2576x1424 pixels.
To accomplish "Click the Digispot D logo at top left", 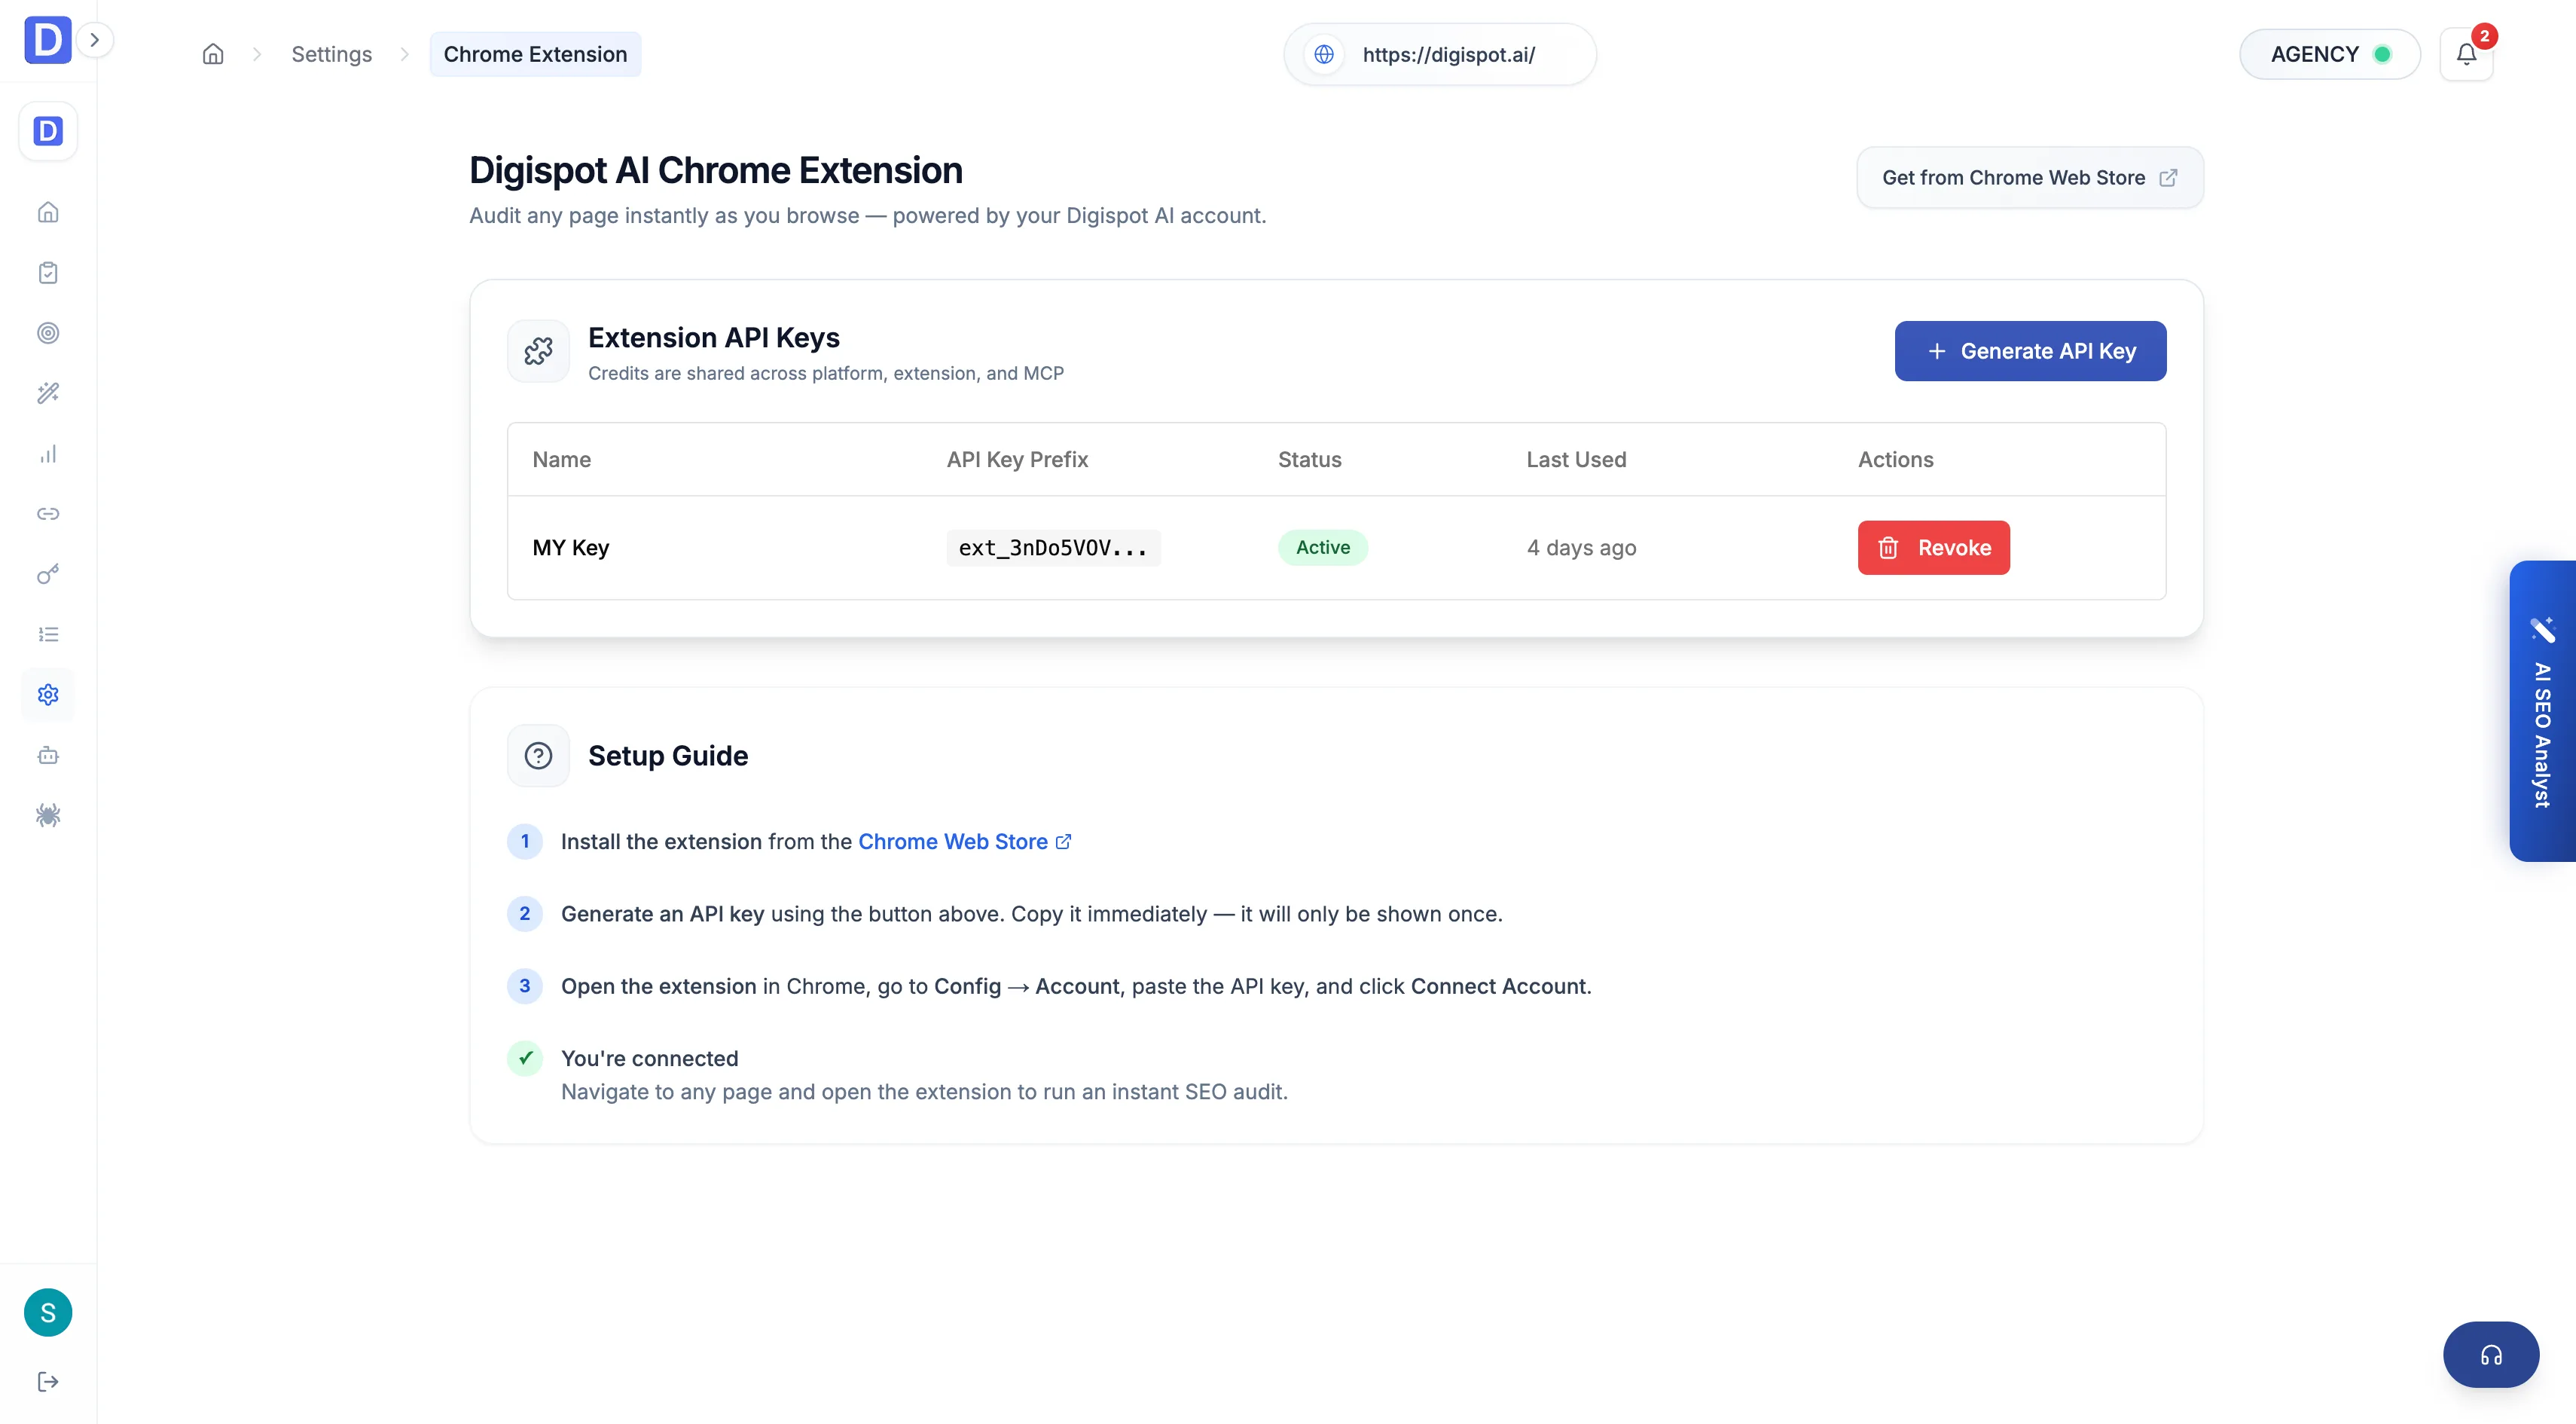I will click(47, 40).
